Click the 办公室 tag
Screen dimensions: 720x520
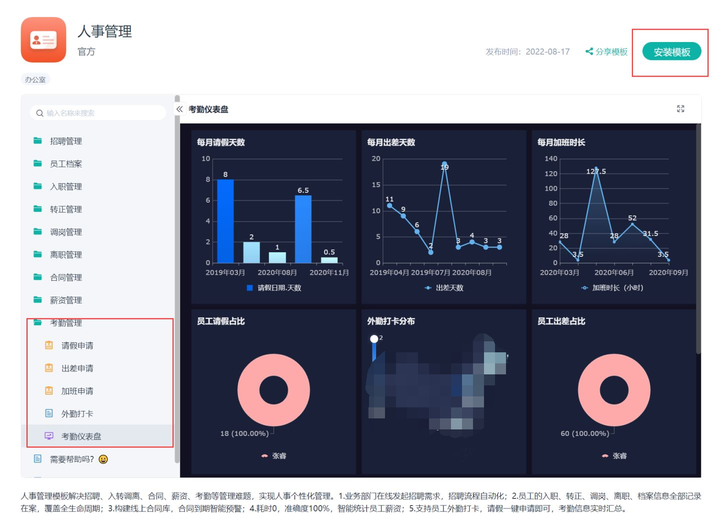[35, 79]
